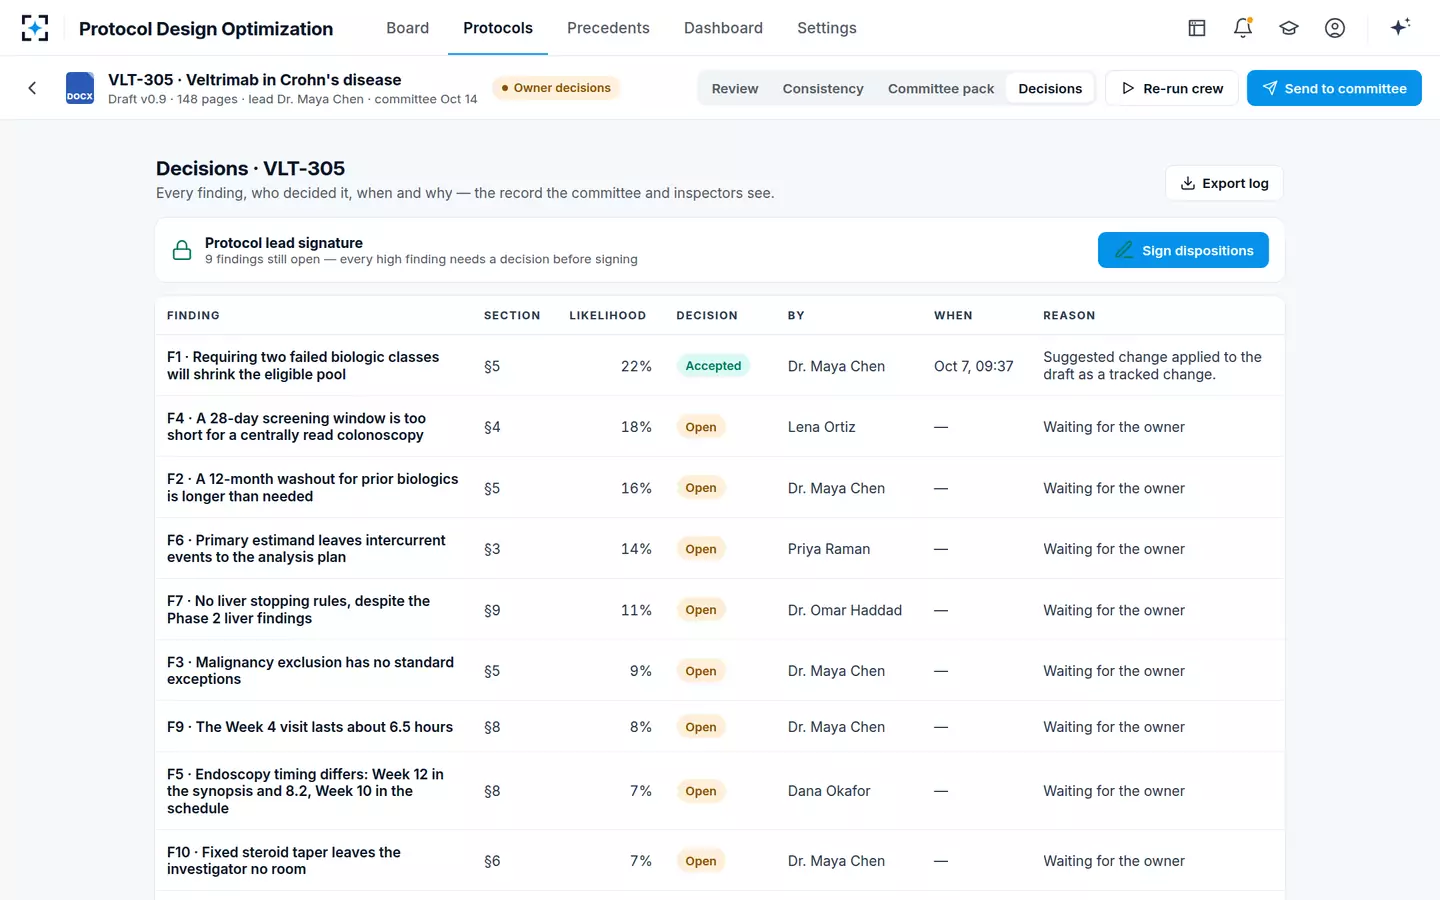Click Send to committee button
This screenshot has height=900, width=1440.
[x=1334, y=88]
